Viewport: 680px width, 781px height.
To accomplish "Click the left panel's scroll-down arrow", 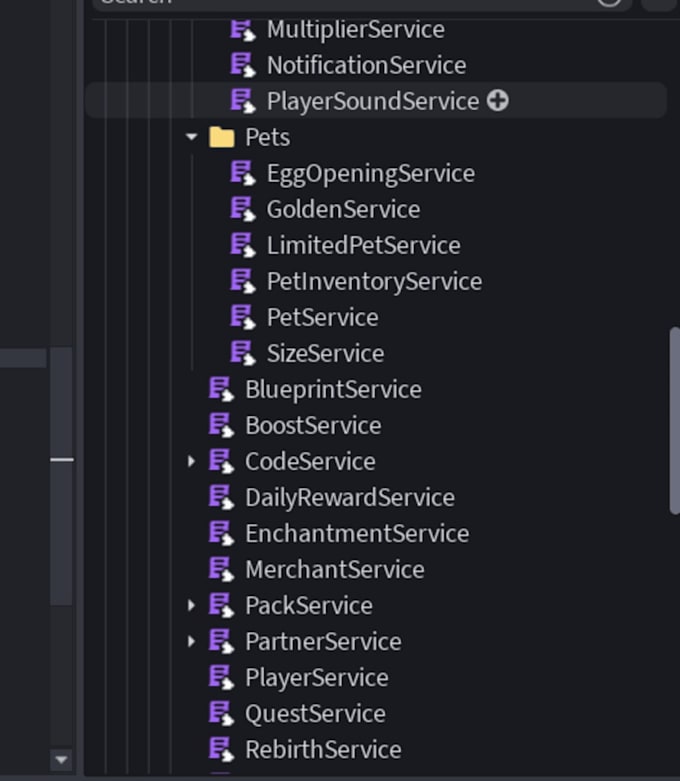I will [61, 760].
